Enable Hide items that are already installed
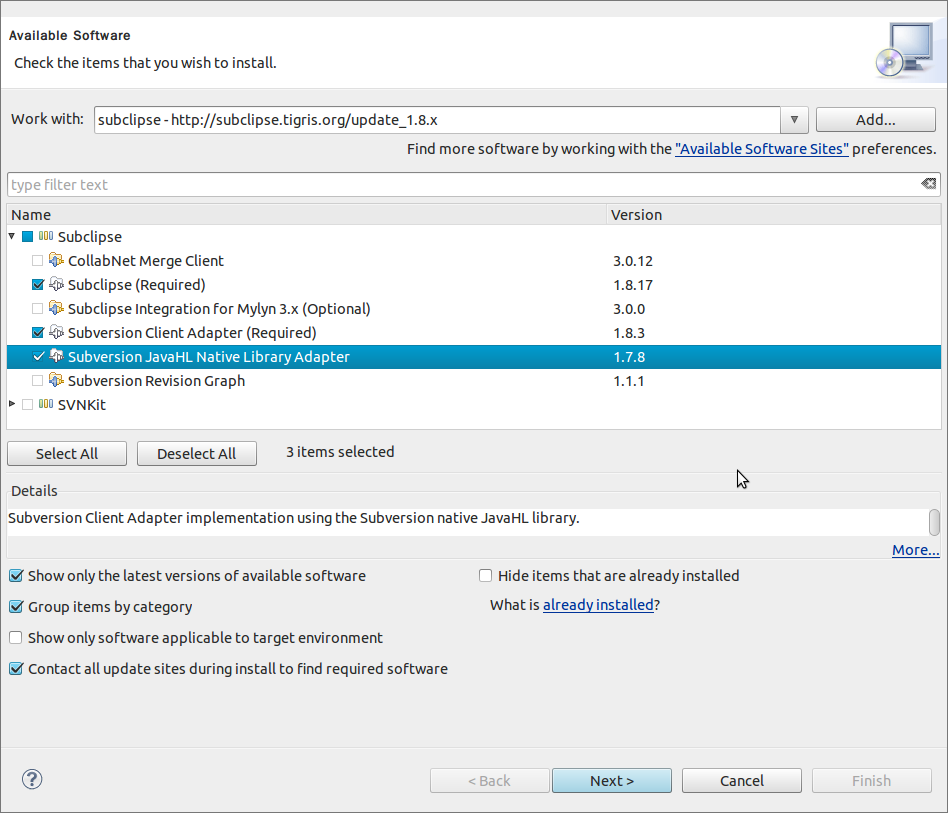Viewport: 948px width, 813px height. 485,575
